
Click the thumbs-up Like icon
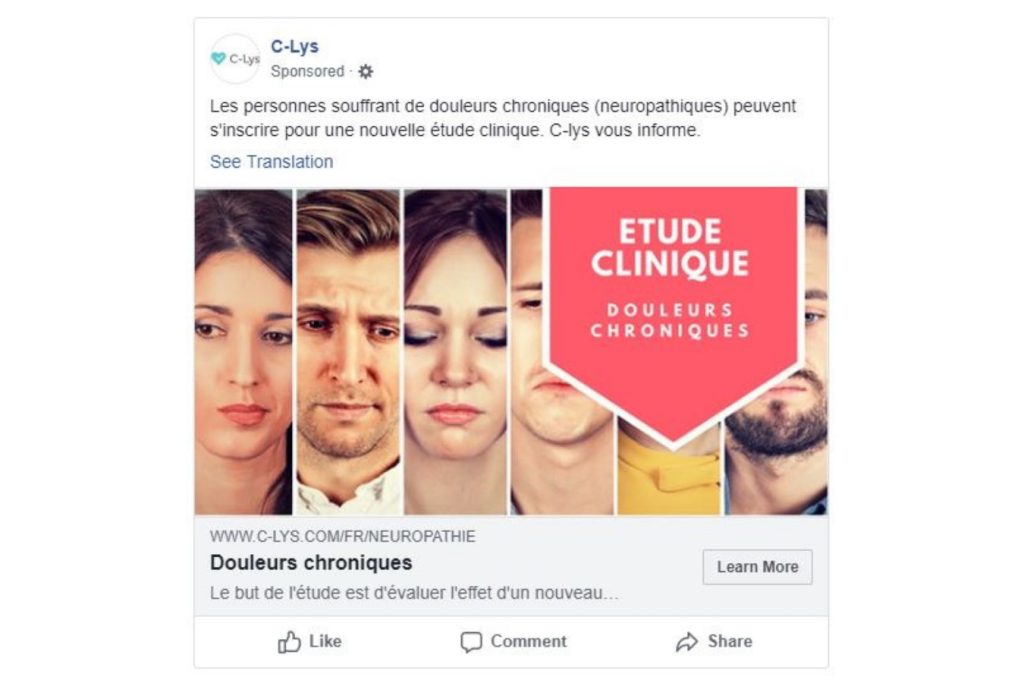(x=289, y=642)
